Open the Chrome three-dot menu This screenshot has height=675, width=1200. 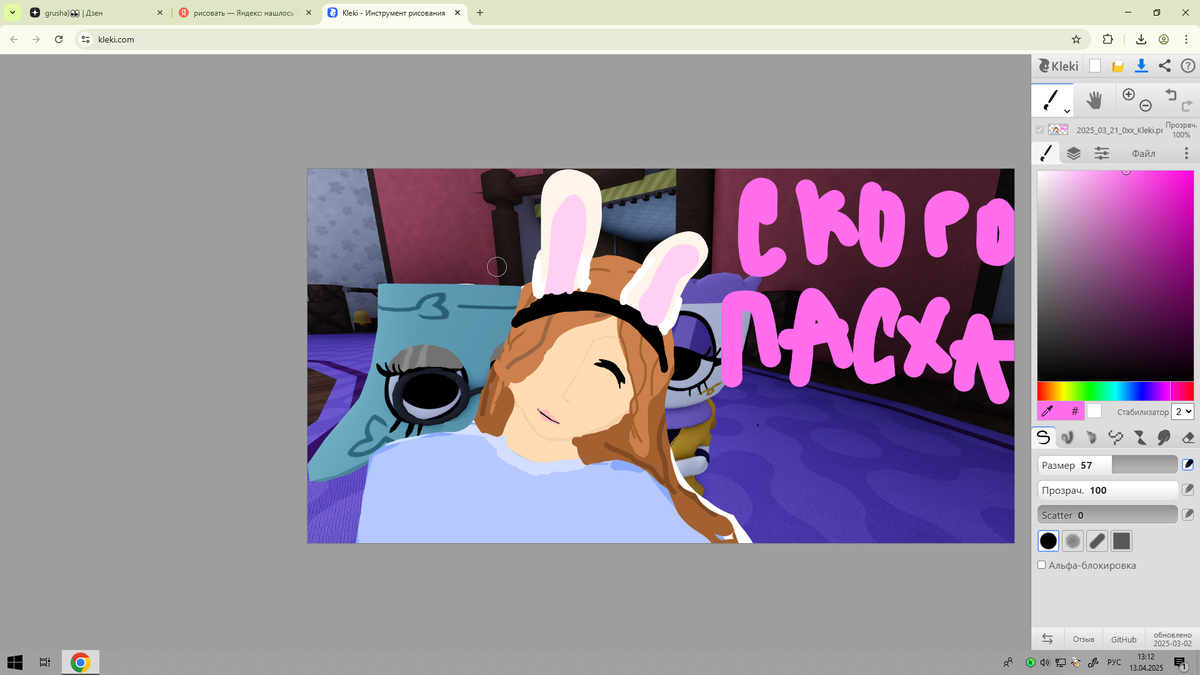click(1185, 39)
